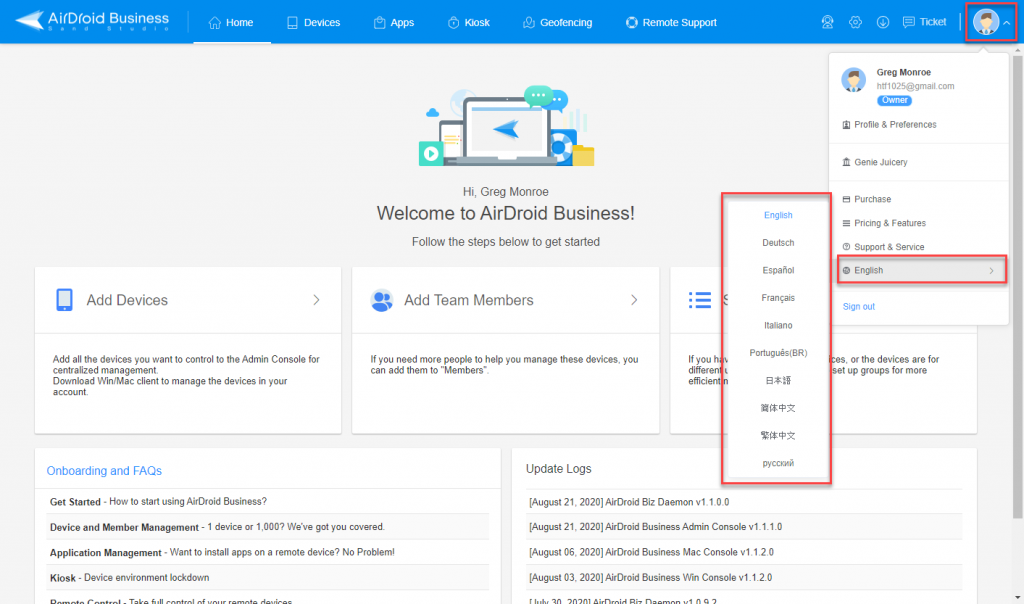This screenshot has height=604, width=1024.
Task: Expand the Add Team Members card arrow
Action: point(633,300)
